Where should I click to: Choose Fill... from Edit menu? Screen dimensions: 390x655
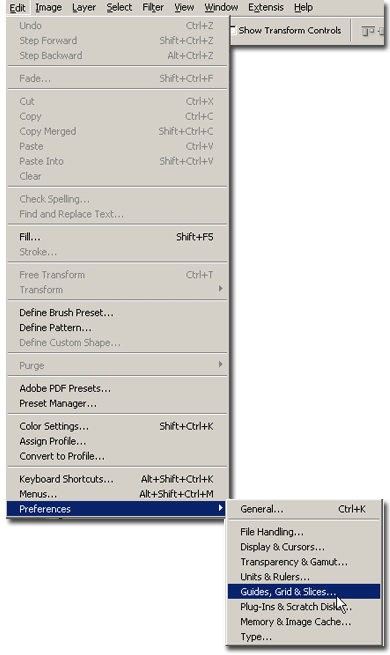[117, 237]
